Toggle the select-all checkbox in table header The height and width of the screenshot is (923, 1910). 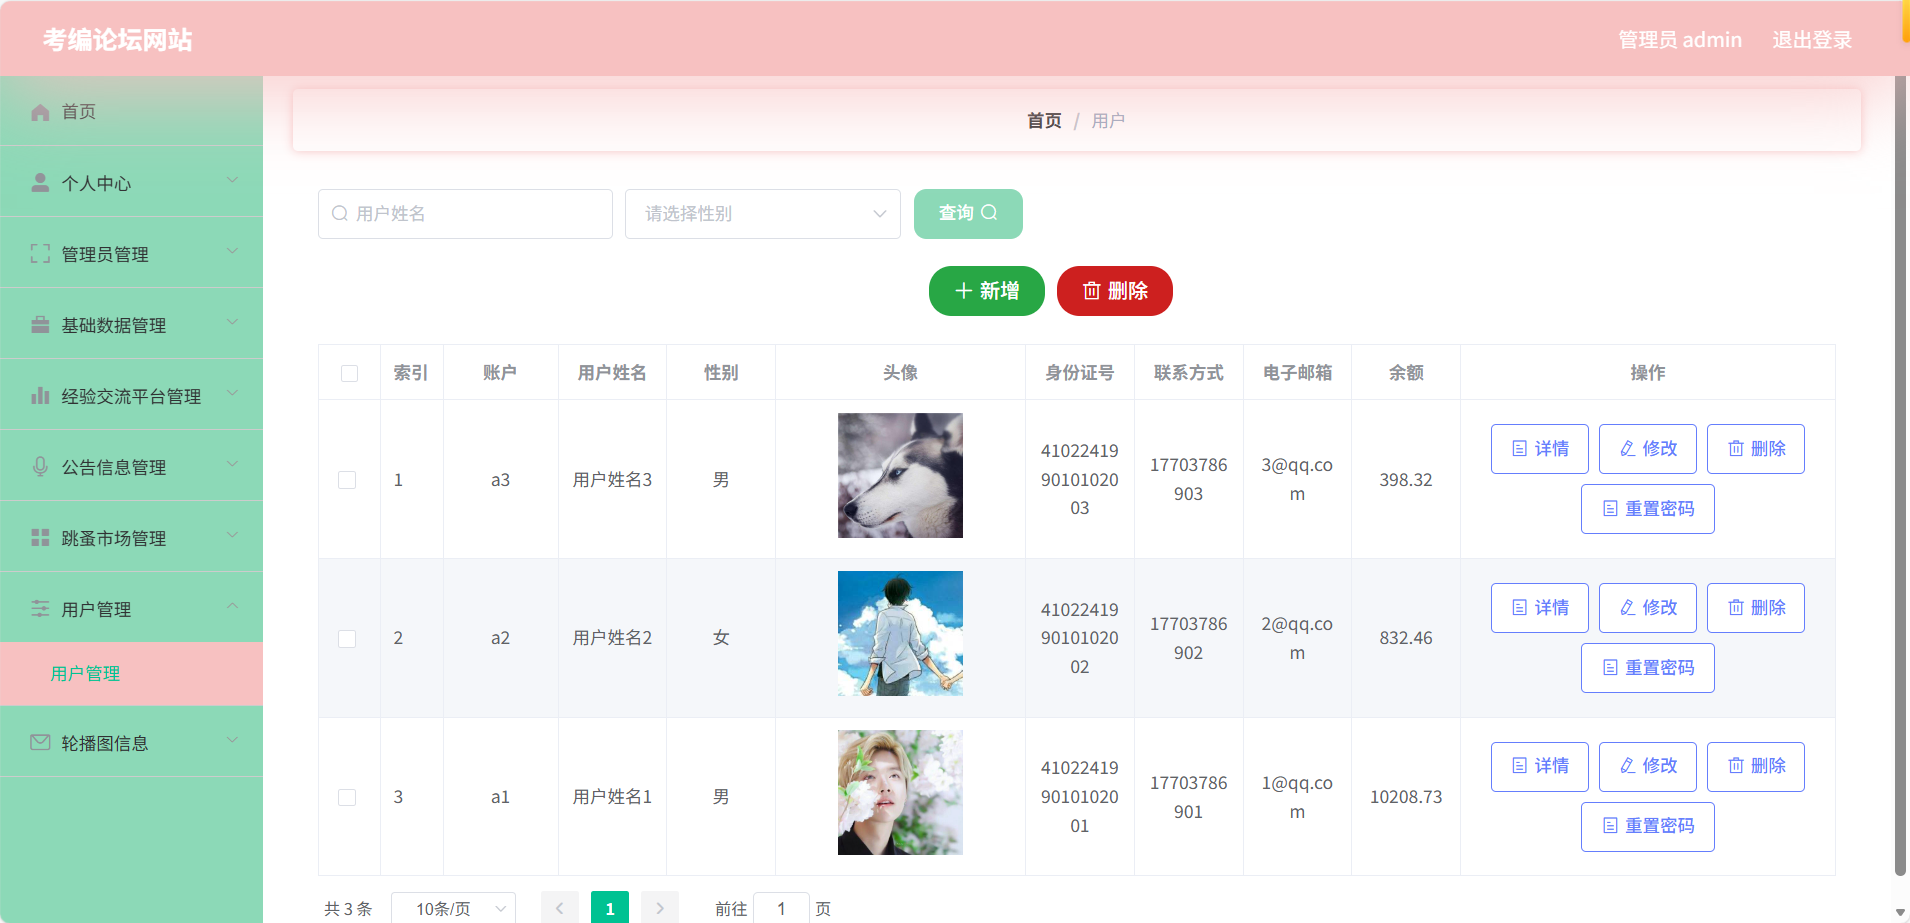(x=349, y=373)
